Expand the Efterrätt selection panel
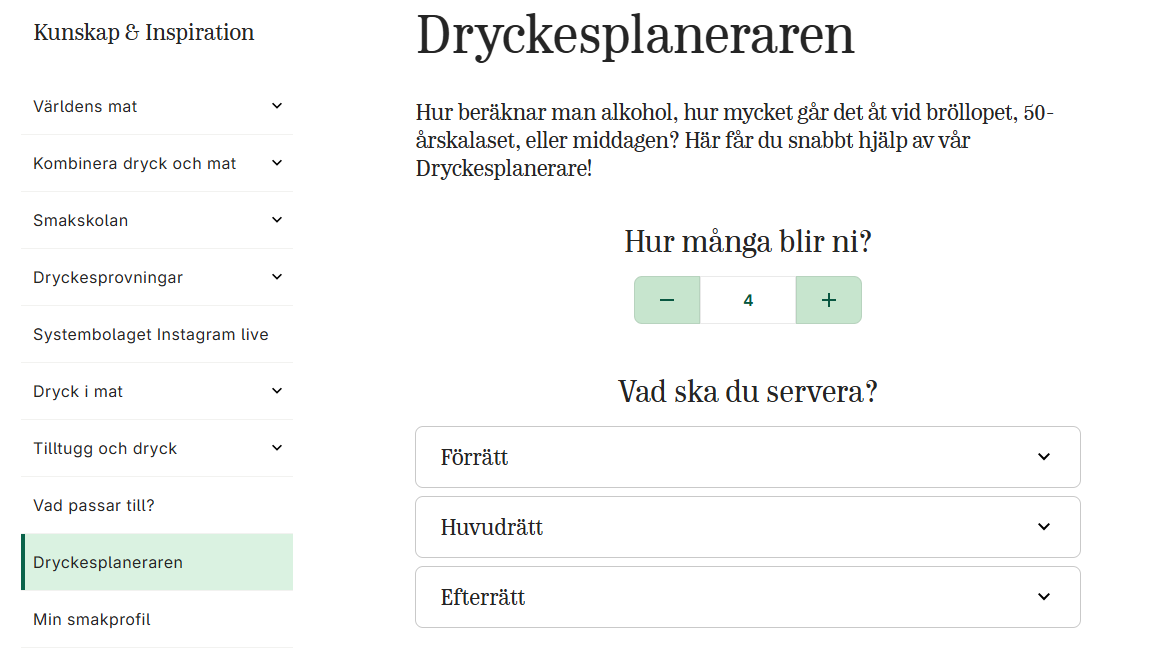The height and width of the screenshot is (664, 1149). (747, 597)
